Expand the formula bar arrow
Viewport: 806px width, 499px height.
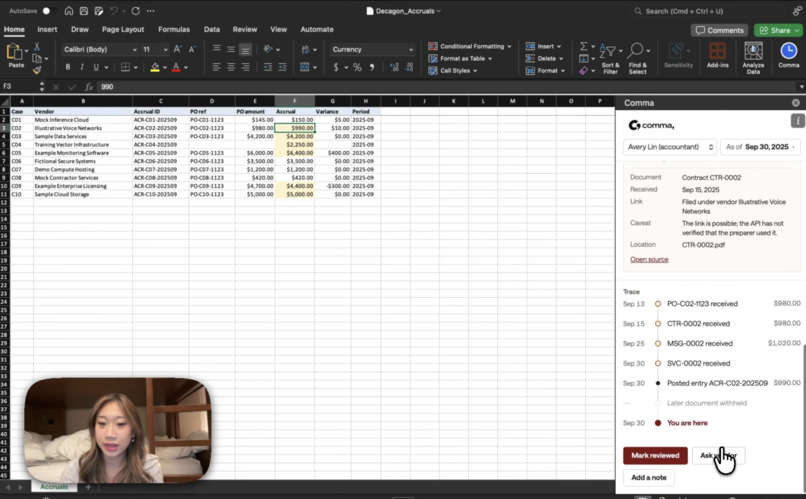pyautogui.click(x=801, y=87)
